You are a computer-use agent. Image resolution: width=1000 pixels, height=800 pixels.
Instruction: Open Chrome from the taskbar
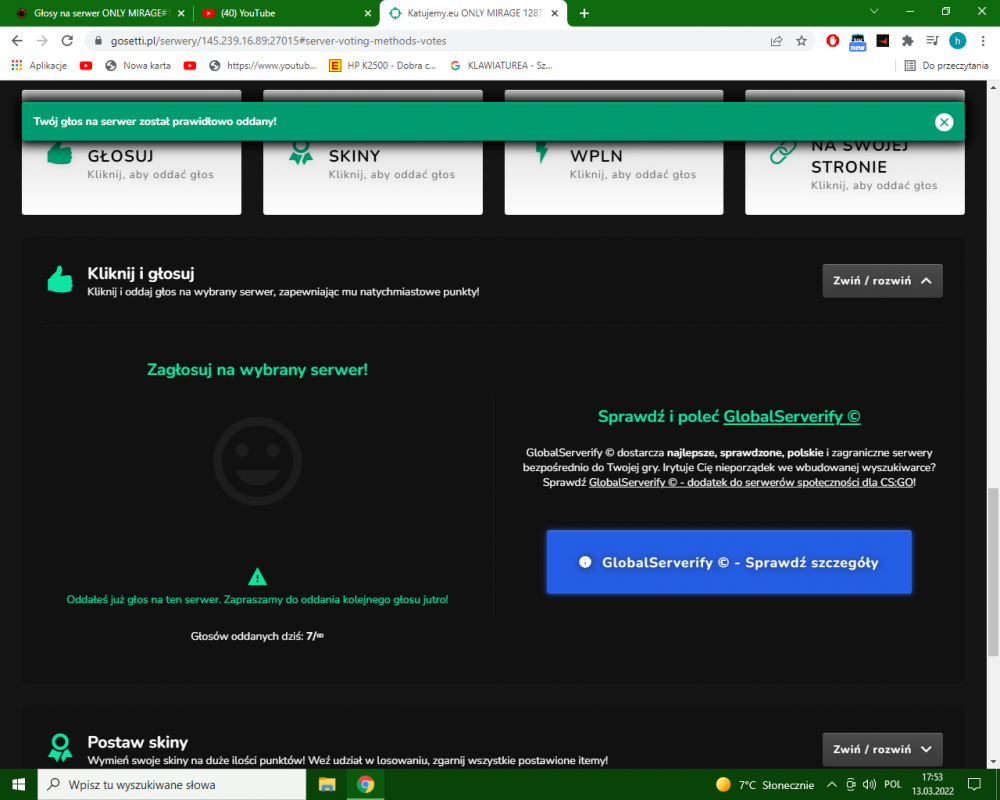click(365, 785)
